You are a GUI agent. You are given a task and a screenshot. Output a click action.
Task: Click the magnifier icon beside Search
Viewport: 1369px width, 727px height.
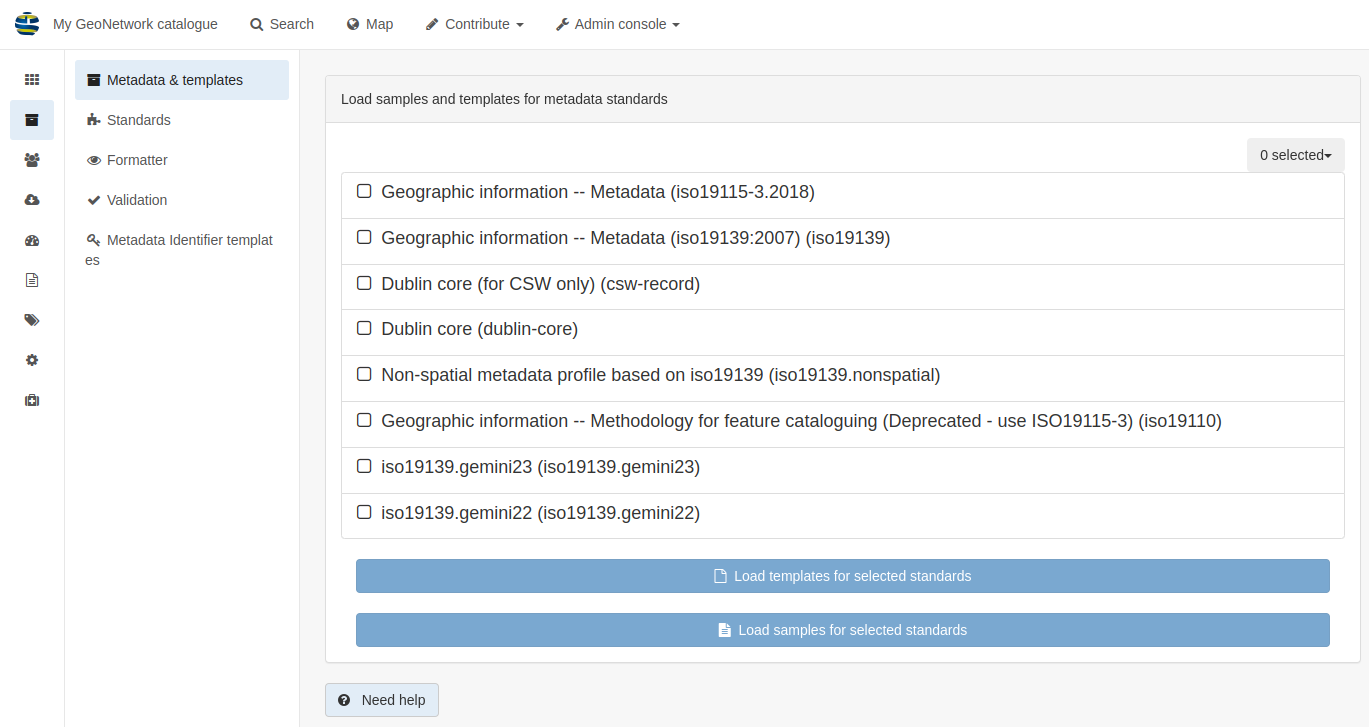coord(257,24)
